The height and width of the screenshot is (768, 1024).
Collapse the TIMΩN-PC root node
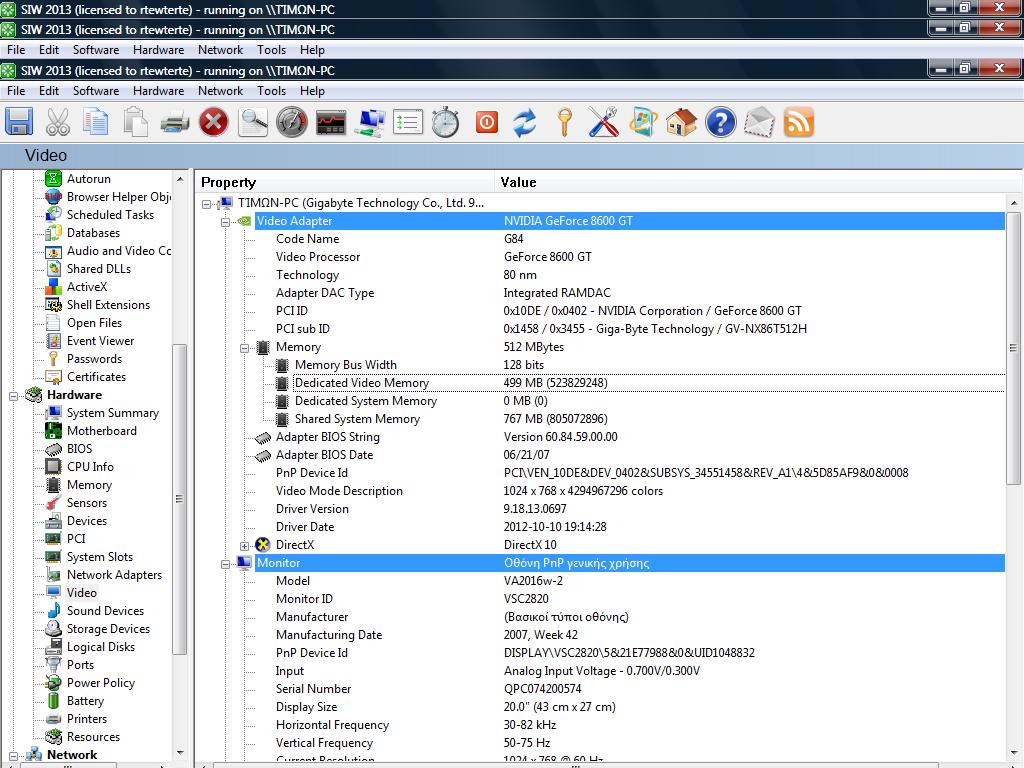point(206,204)
